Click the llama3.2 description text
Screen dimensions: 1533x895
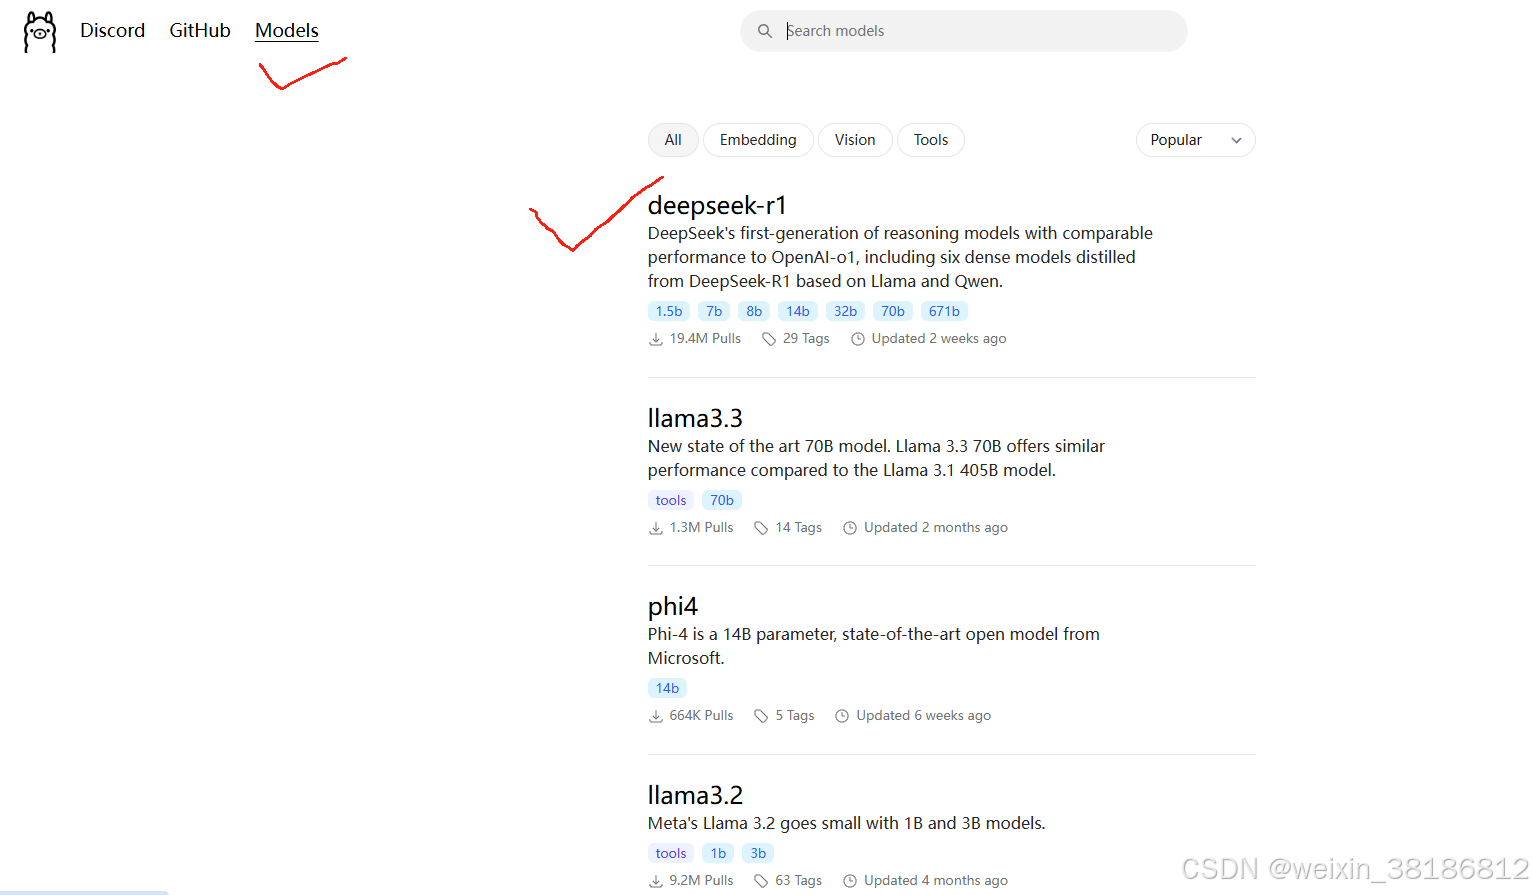846,823
